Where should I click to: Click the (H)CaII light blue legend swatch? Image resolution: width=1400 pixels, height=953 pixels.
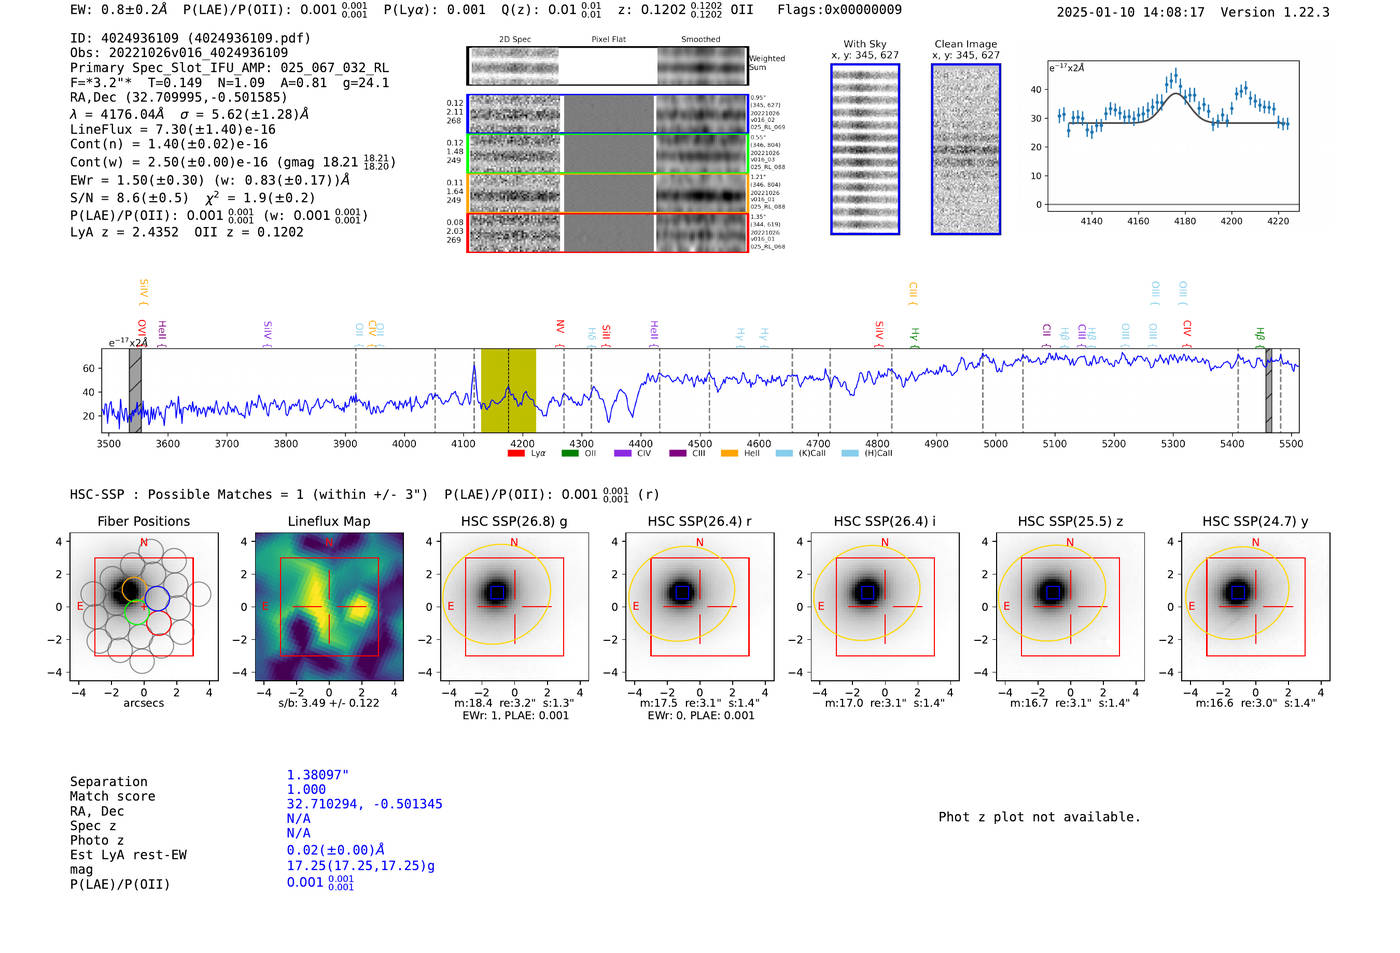(x=850, y=453)
